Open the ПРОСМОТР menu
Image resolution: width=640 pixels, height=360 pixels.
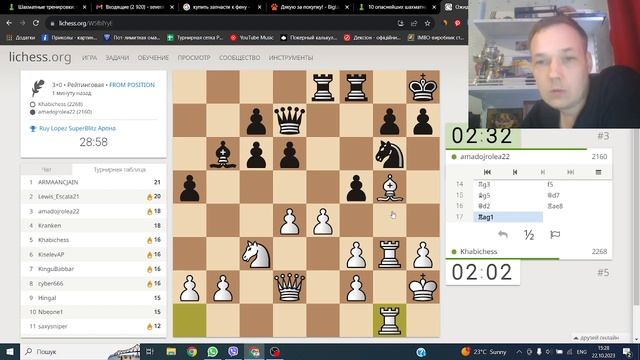(x=194, y=58)
